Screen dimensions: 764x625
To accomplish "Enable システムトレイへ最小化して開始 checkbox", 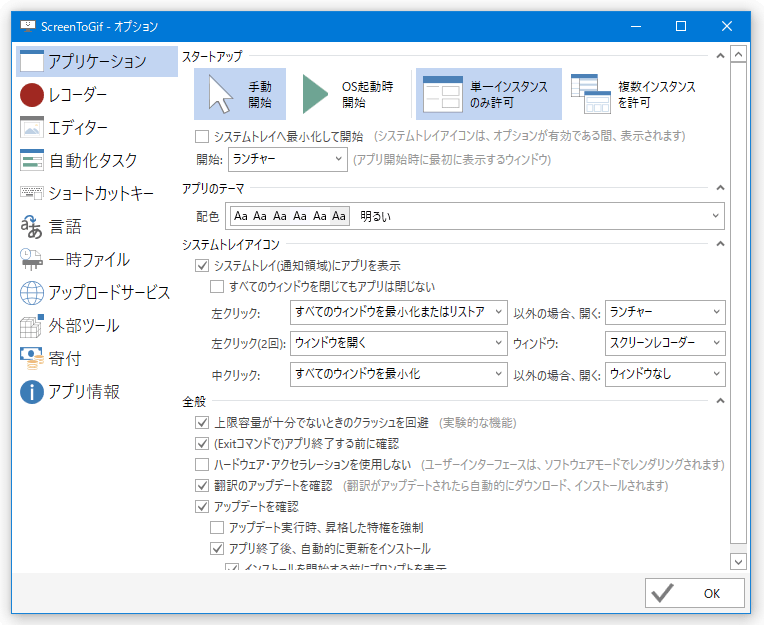I will 202,136.
